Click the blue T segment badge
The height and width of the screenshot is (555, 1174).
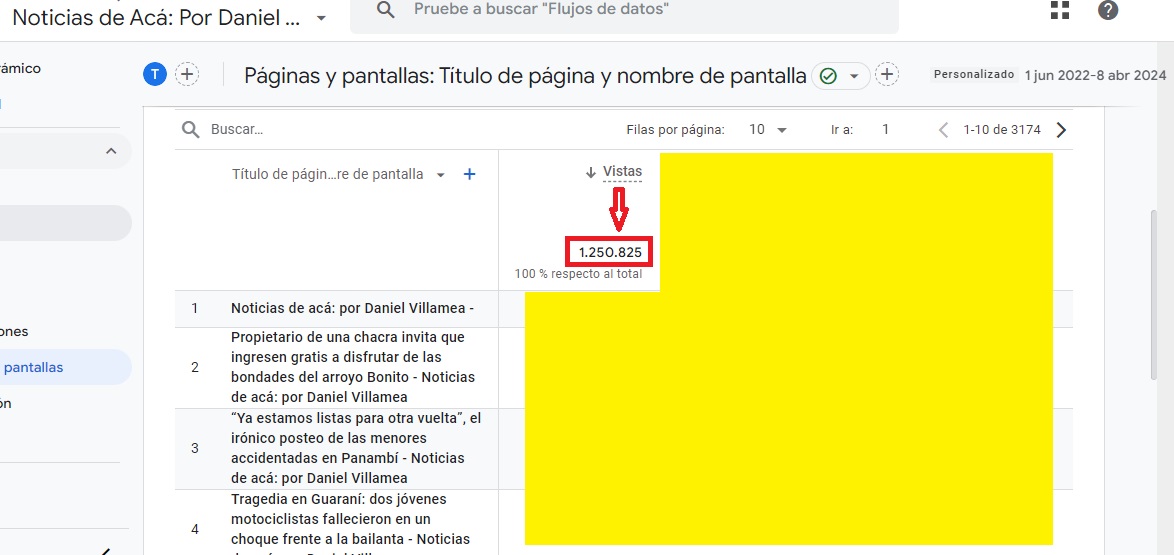154,74
